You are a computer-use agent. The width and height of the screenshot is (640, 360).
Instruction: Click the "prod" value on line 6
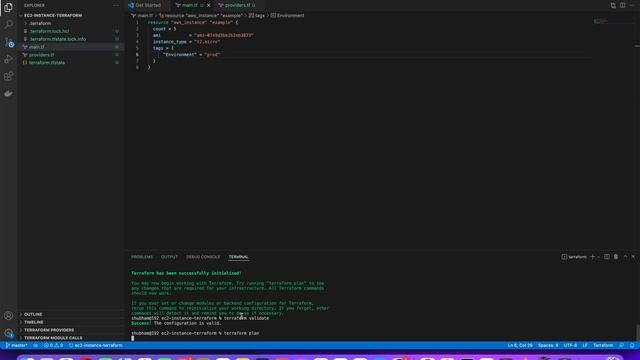click(x=211, y=54)
